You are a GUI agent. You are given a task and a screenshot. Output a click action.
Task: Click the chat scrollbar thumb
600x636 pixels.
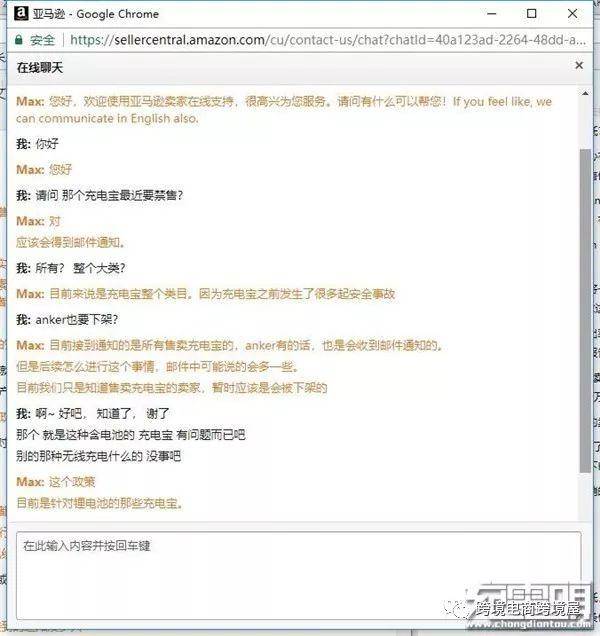[585, 310]
